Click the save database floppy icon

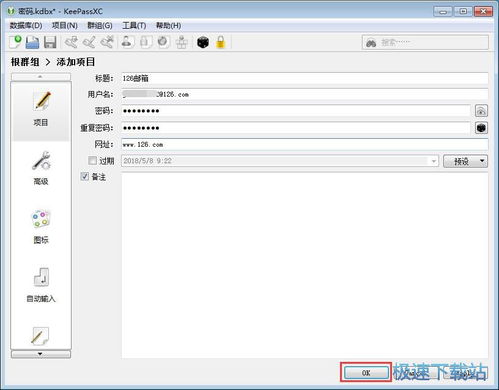[x=50, y=43]
